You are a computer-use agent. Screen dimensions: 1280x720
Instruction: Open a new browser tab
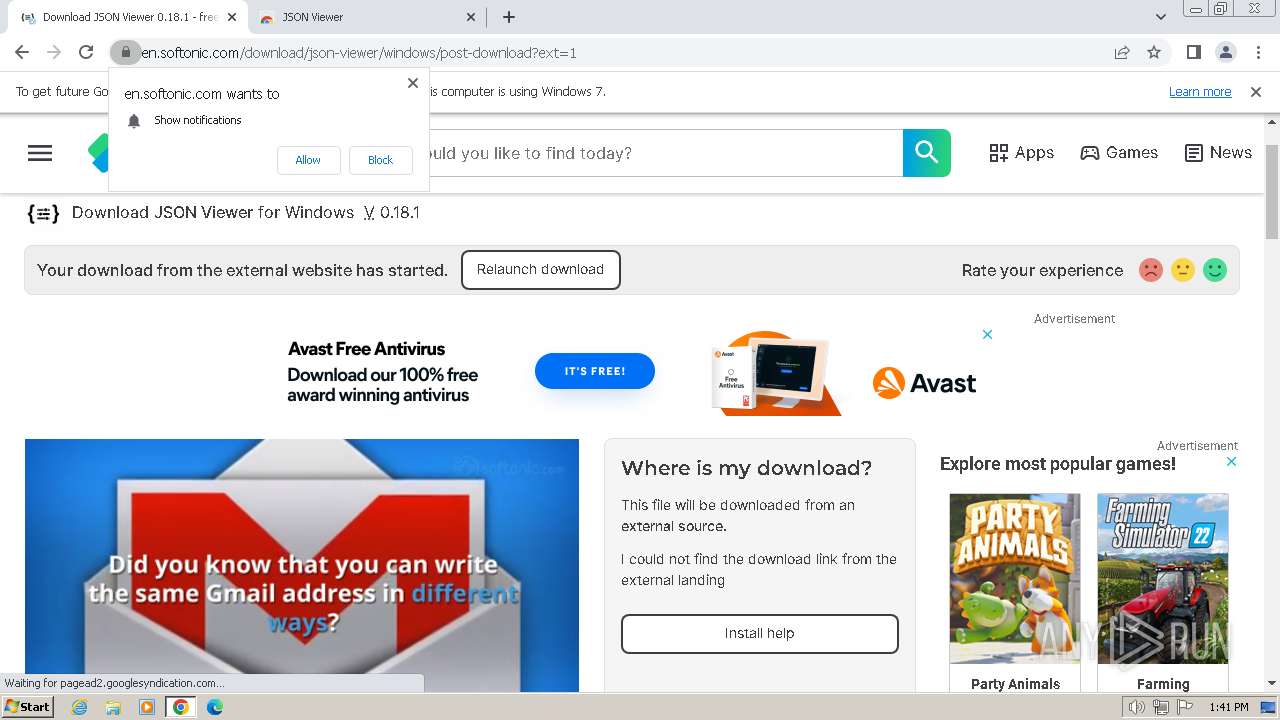508,17
